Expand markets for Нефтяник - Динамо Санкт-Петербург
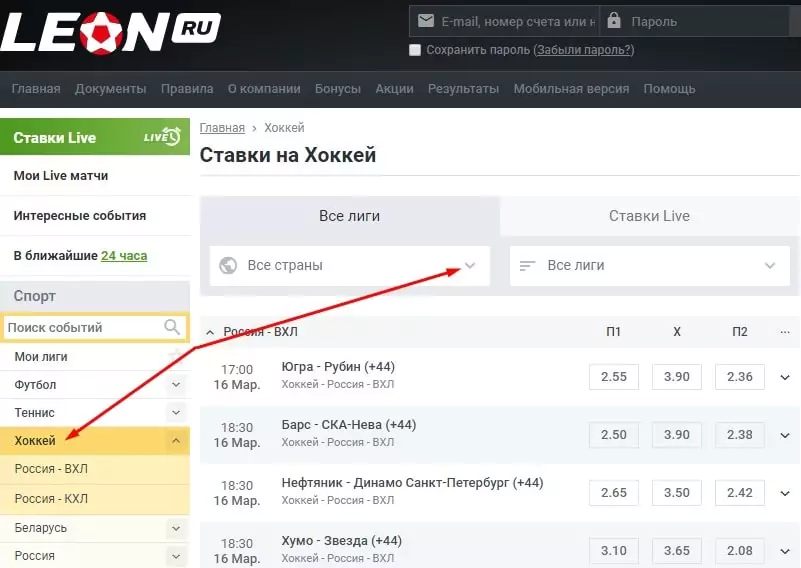 tap(785, 493)
